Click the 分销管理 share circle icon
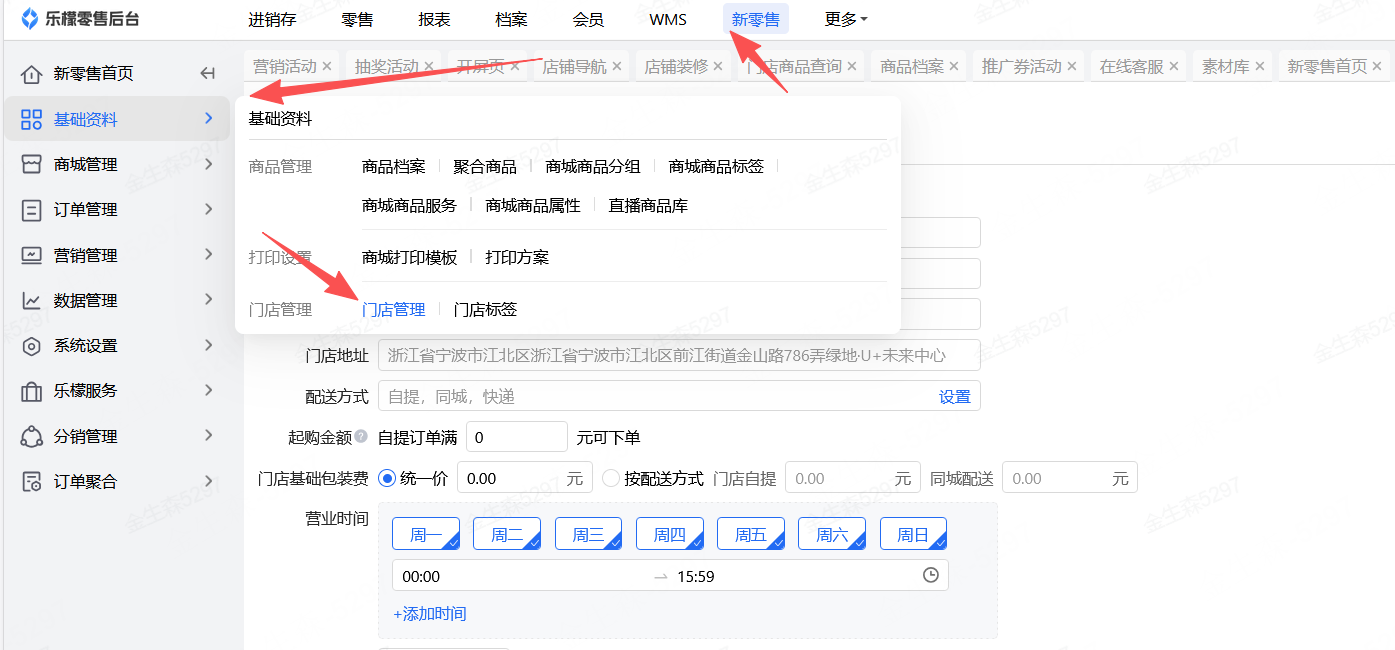The image size is (1395, 650). [32, 436]
